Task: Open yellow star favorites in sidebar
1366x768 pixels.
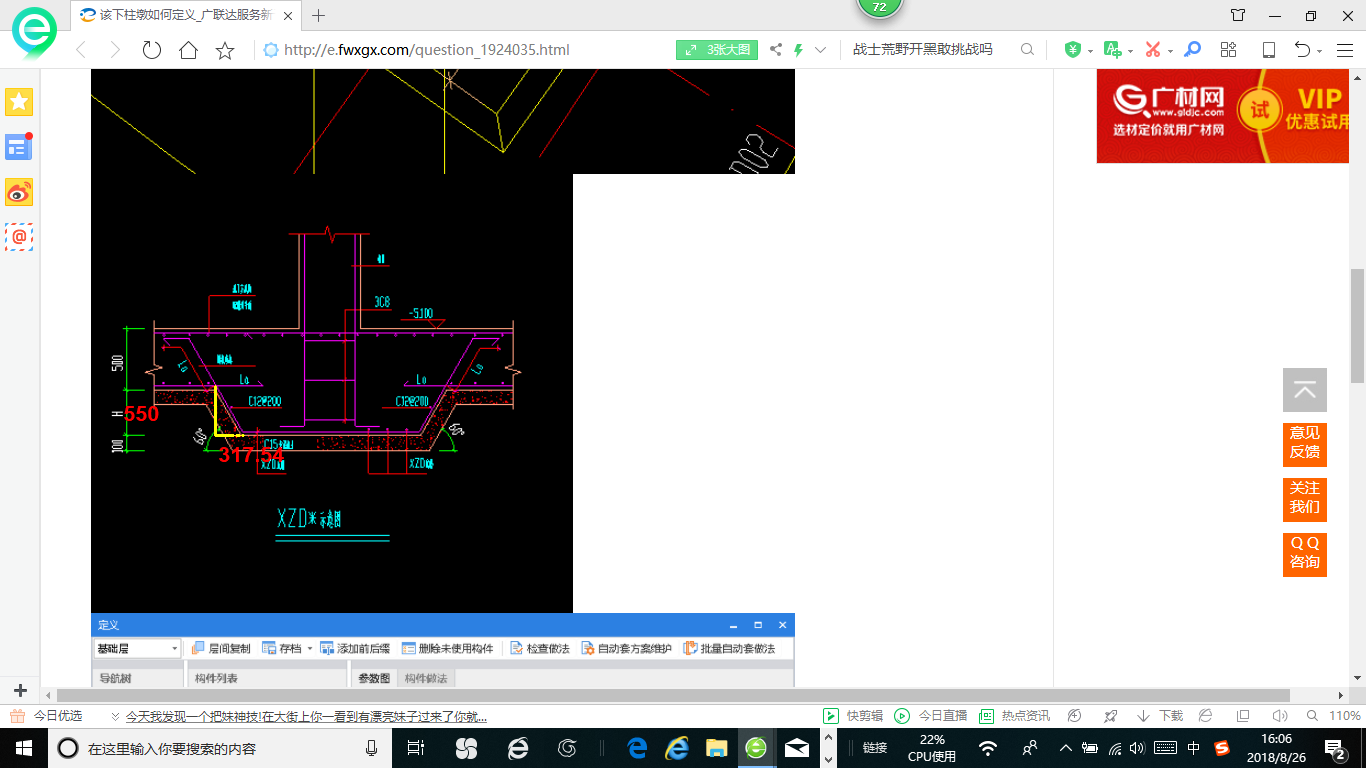Action: coord(19,101)
